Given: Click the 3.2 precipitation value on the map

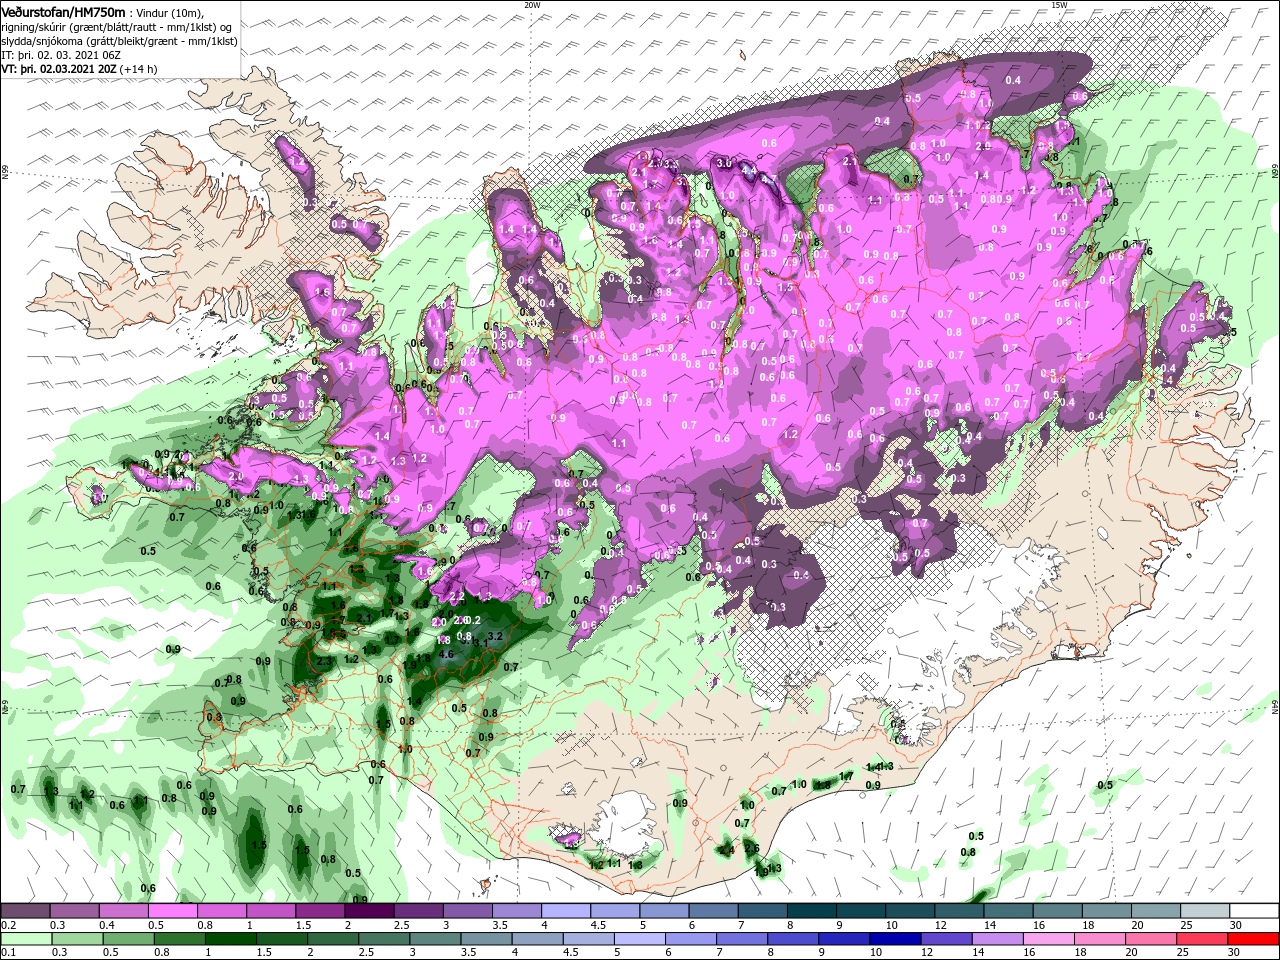Looking at the screenshot, I should tap(493, 636).
